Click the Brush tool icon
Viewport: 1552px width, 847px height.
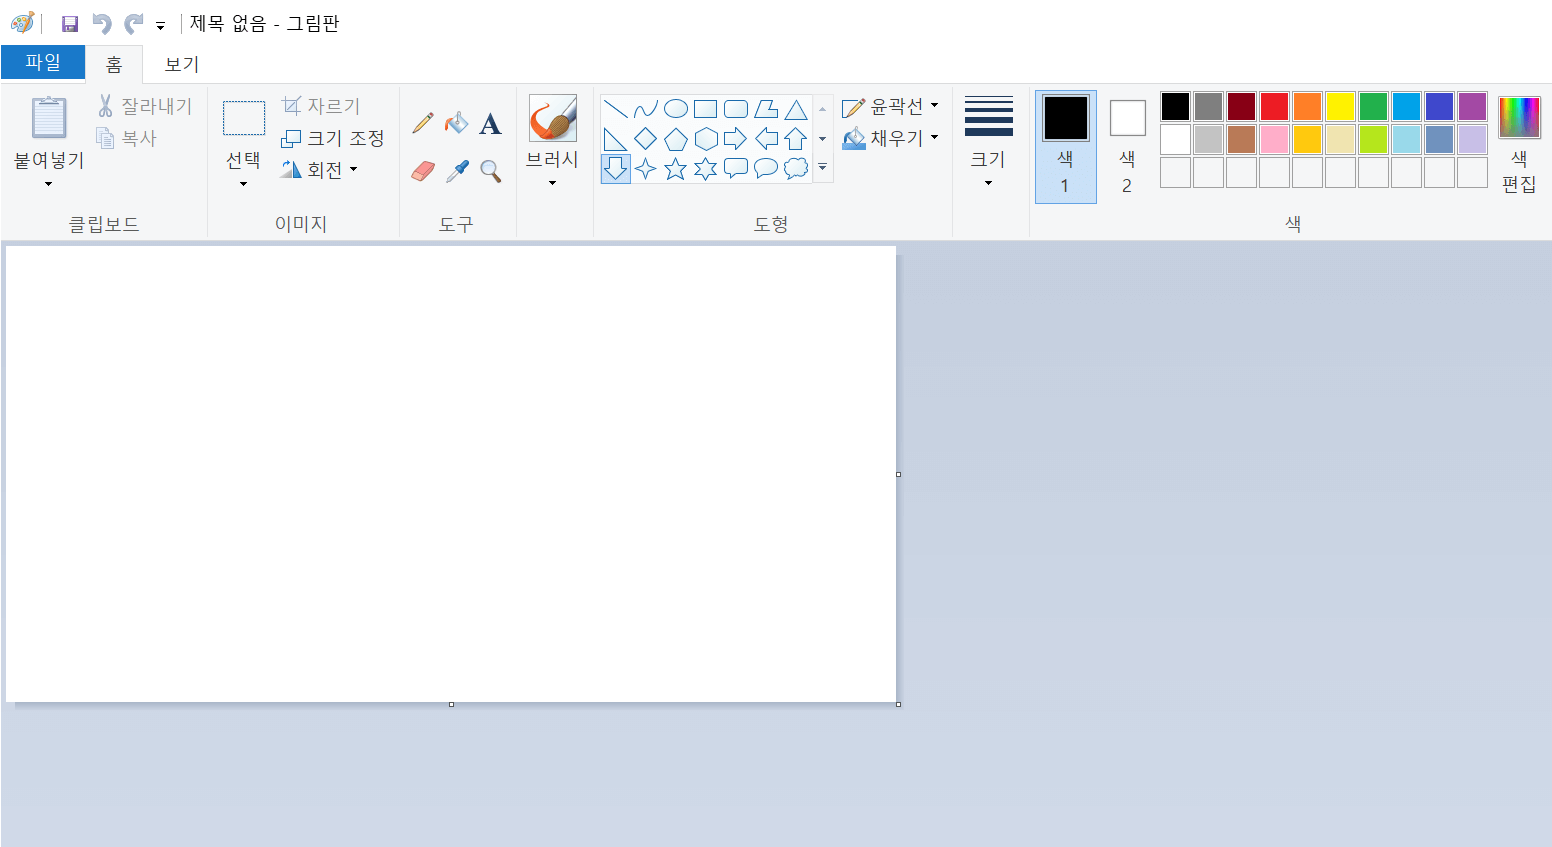(553, 119)
